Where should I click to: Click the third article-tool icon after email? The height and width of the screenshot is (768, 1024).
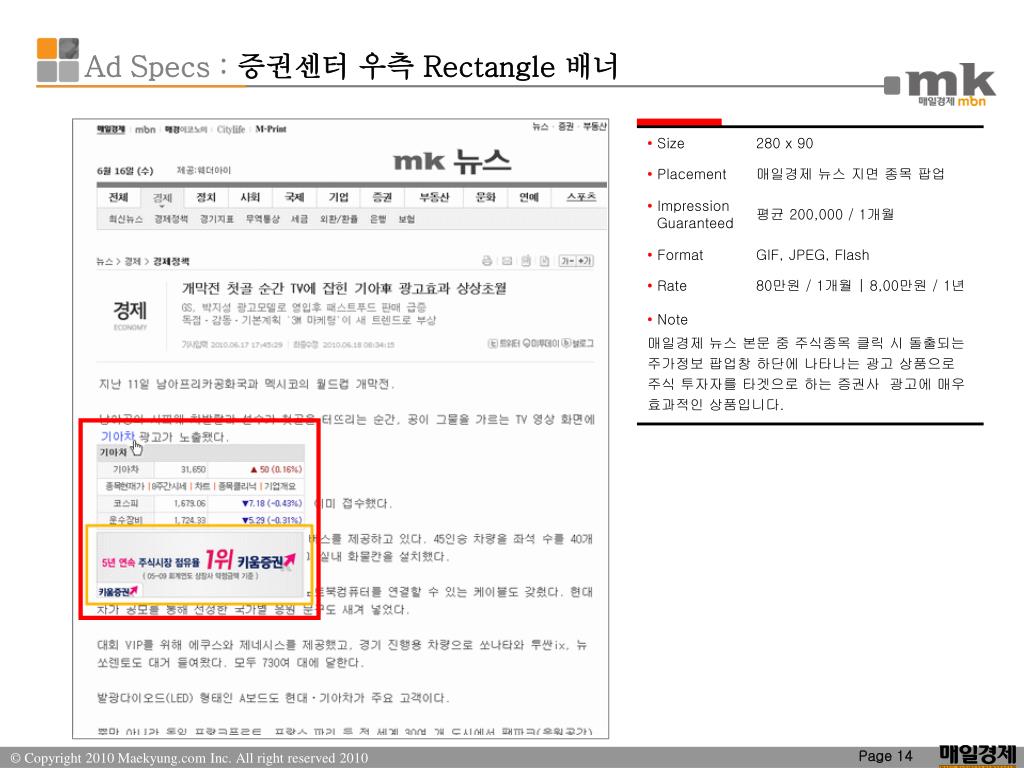[526, 261]
